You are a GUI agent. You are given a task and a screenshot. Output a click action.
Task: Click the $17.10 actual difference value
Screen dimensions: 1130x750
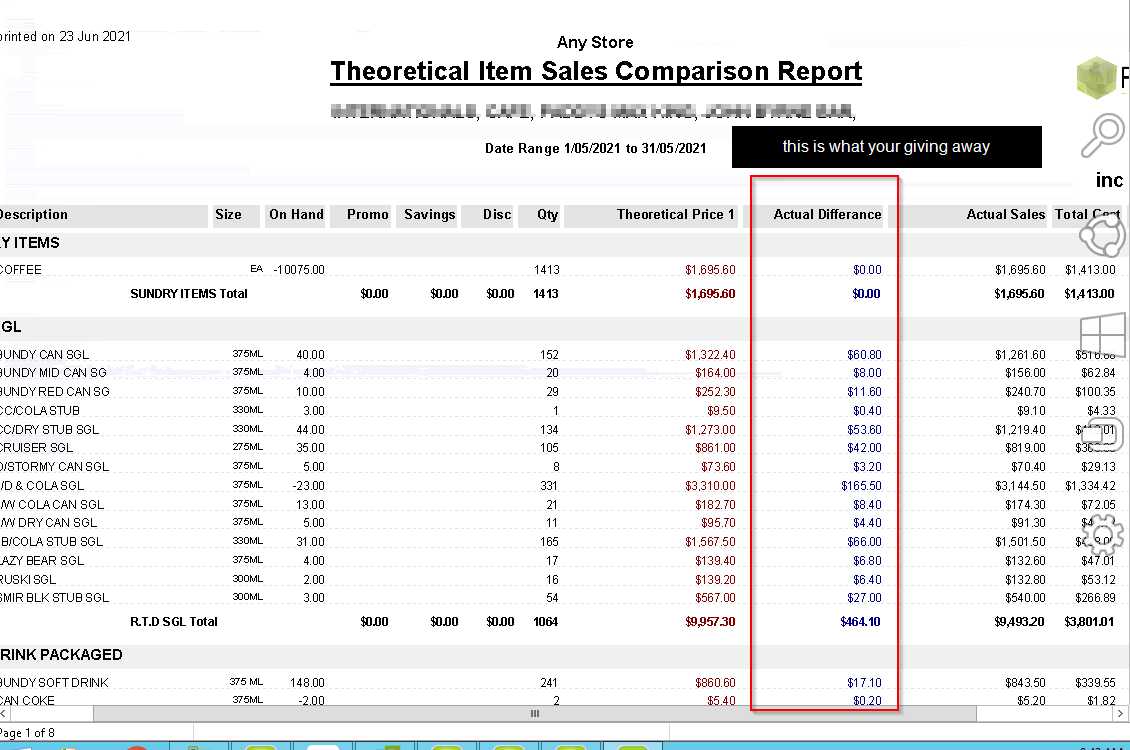coord(864,683)
